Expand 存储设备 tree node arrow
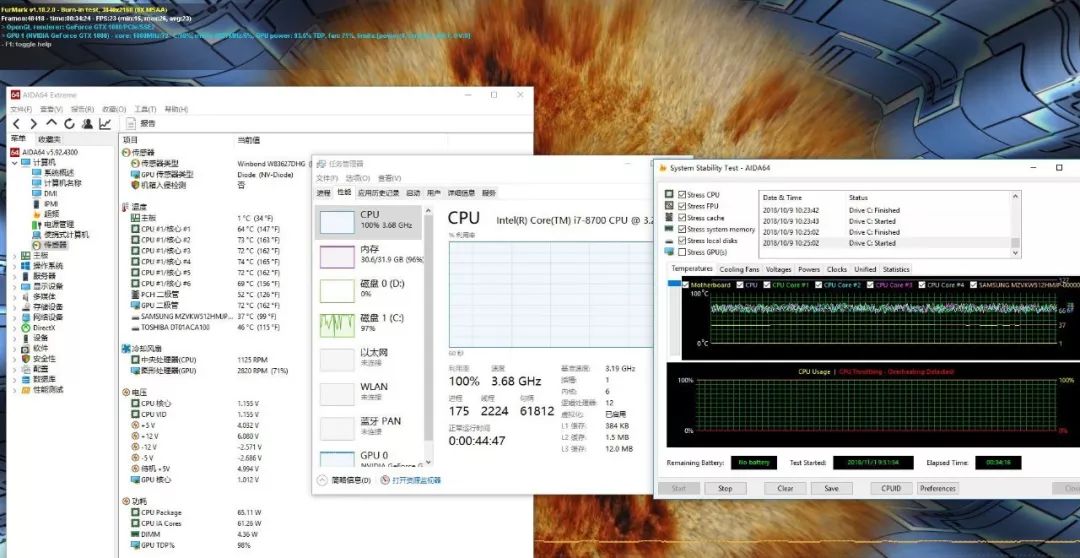The height and width of the screenshot is (558, 1080). pyautogui.click(x=15, y=307)
